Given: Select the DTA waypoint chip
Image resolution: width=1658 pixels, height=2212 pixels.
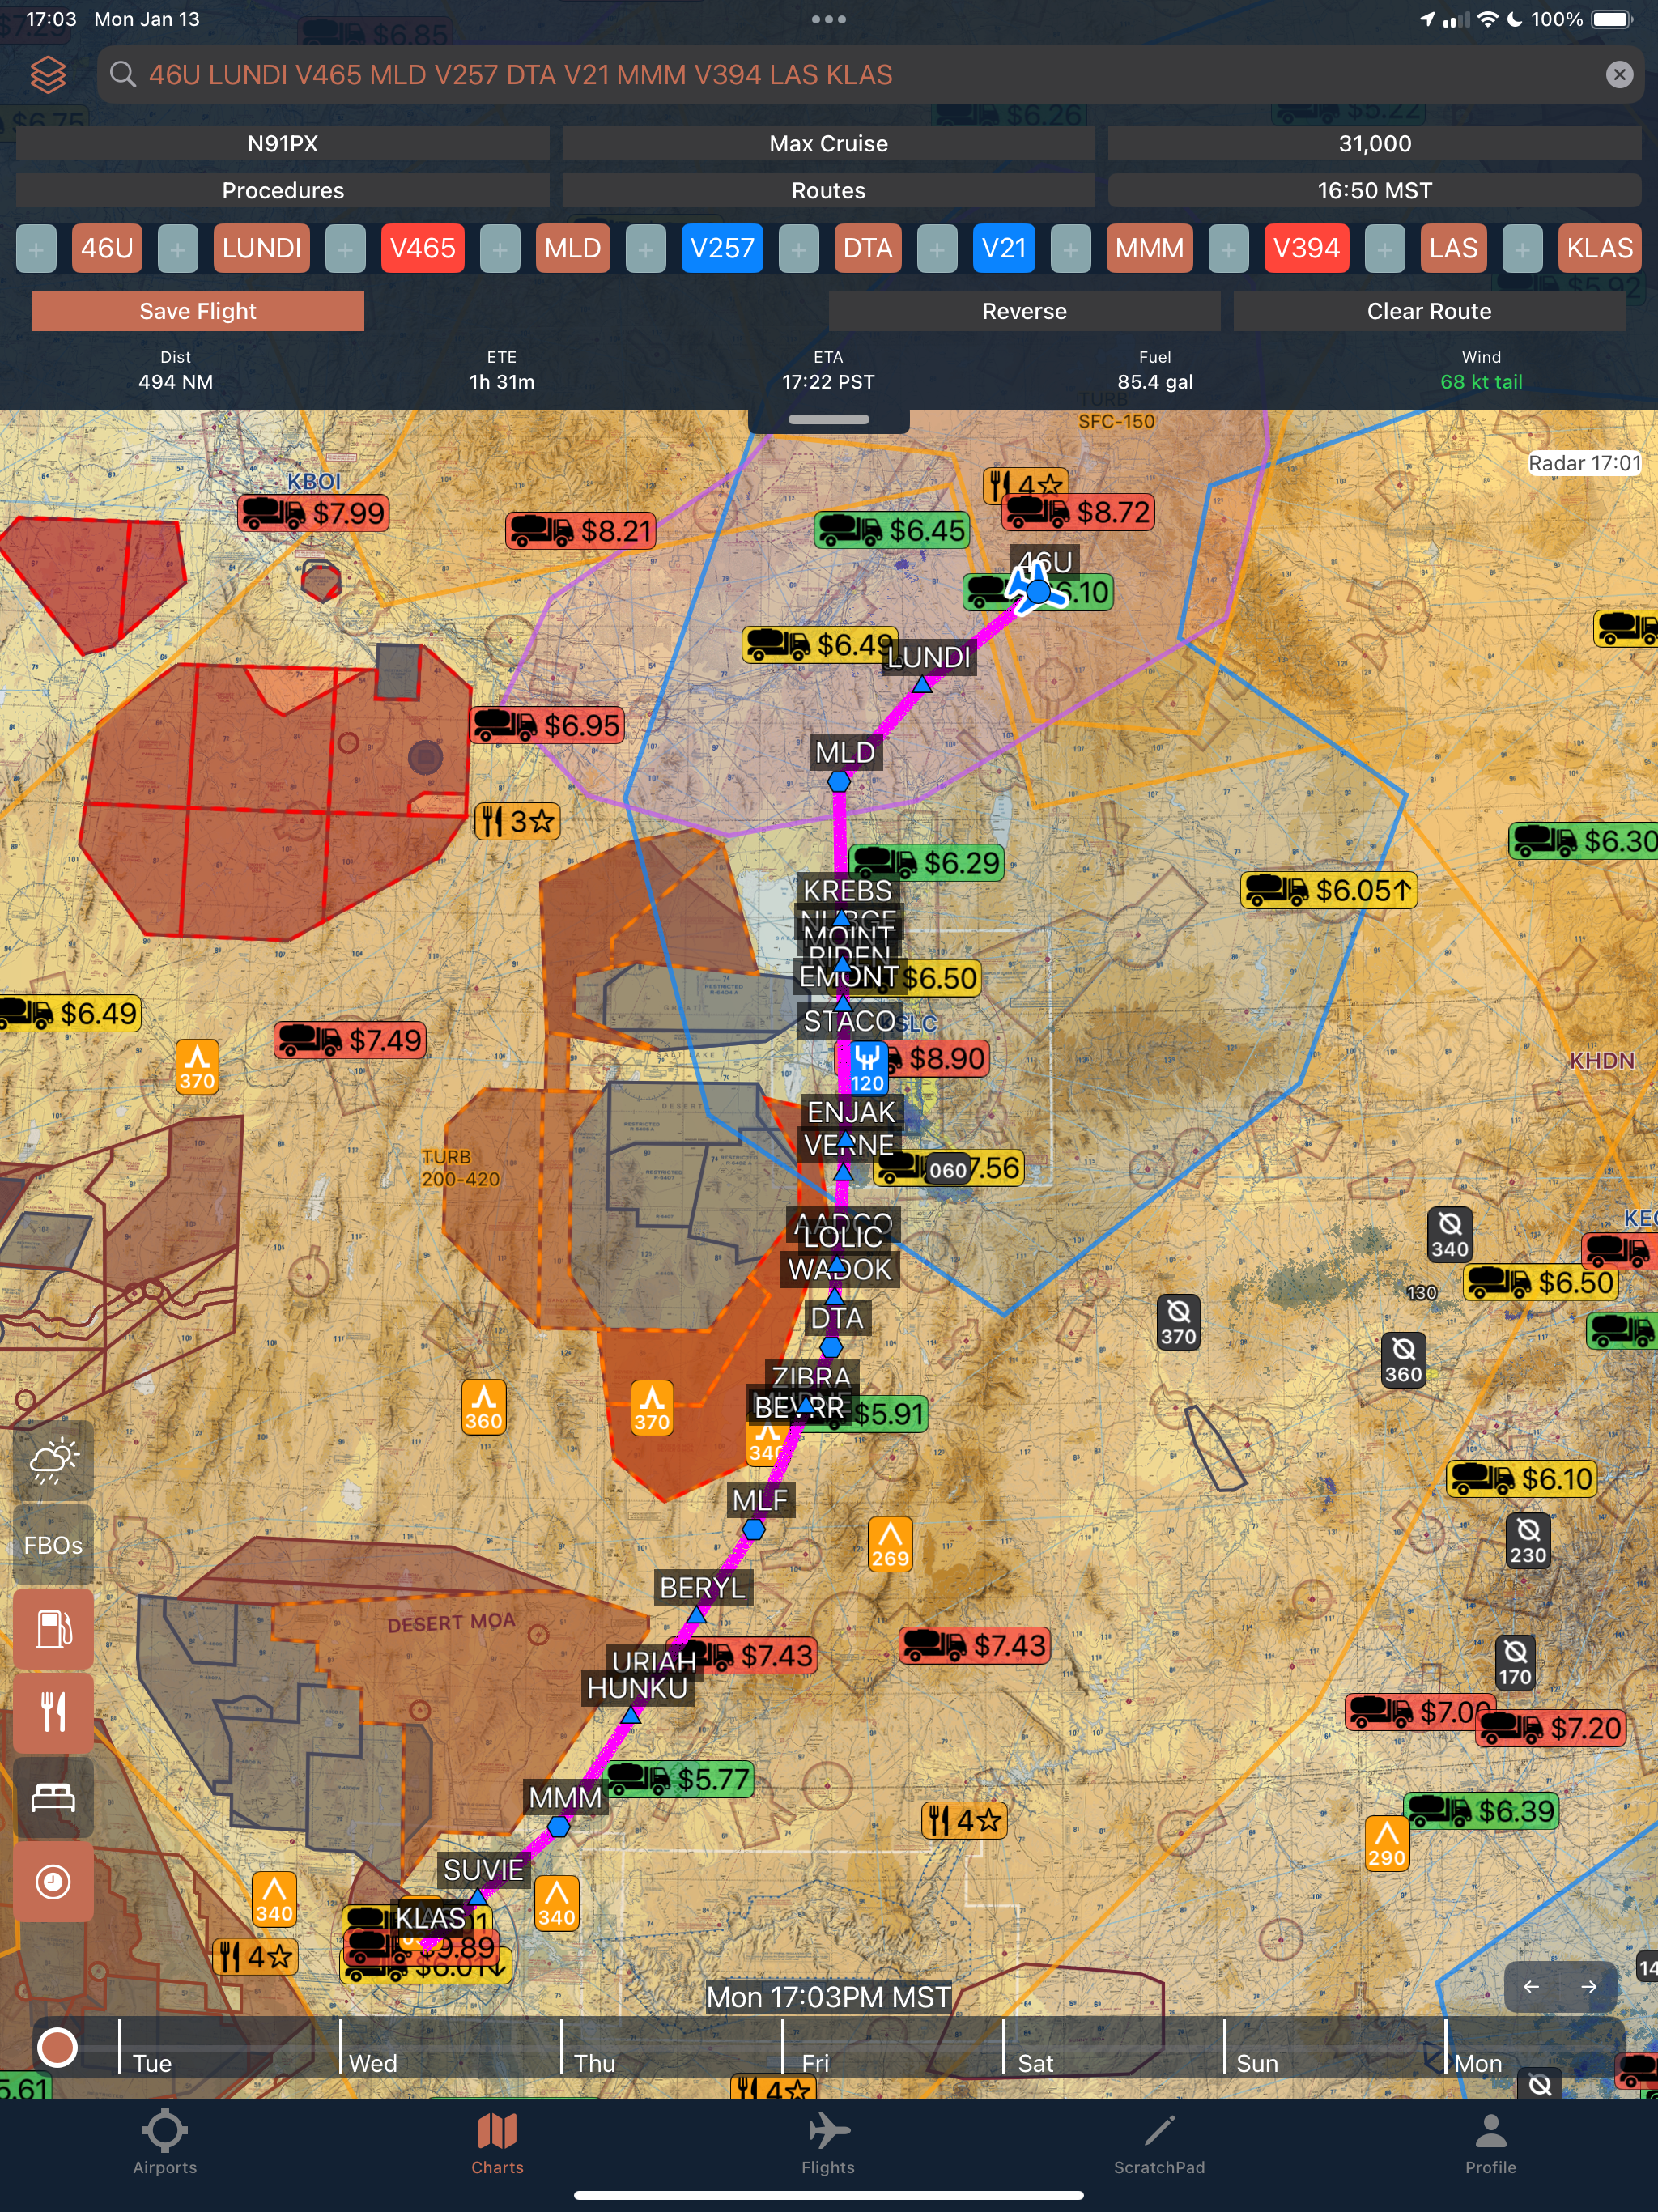Looking at the screenshot, I should pos(867,248).
